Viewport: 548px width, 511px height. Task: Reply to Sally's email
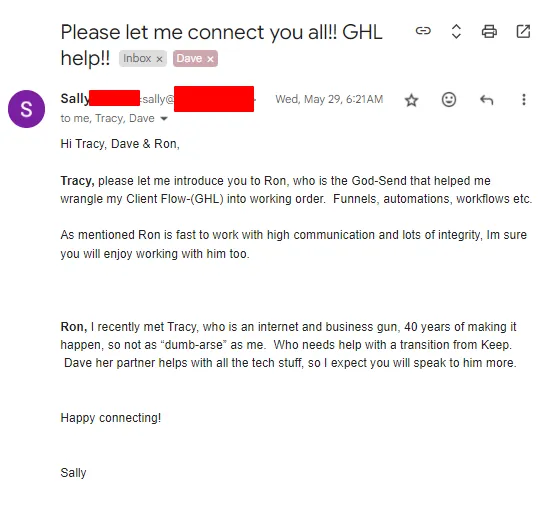tap(486, 100)
